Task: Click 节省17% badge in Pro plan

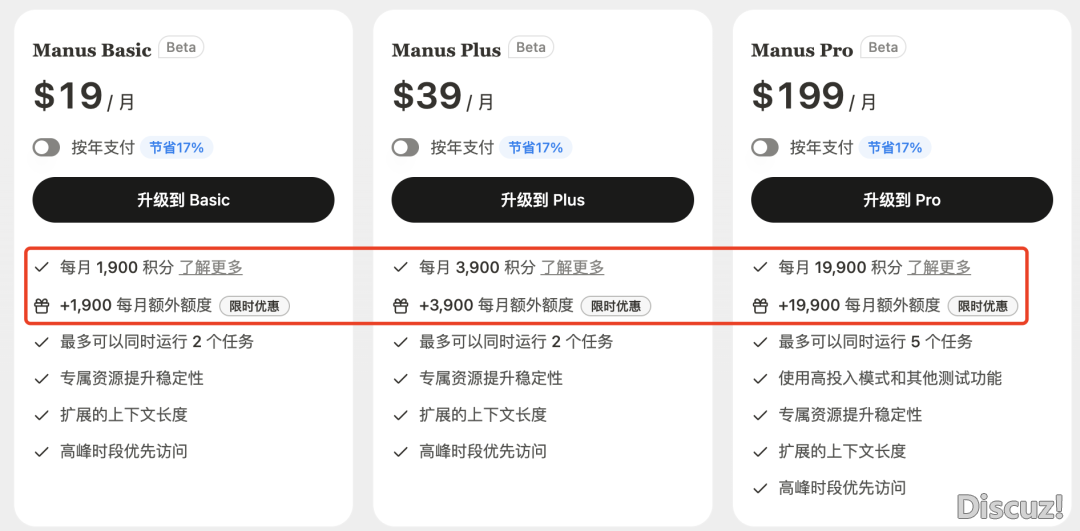Action: (895, 147)
